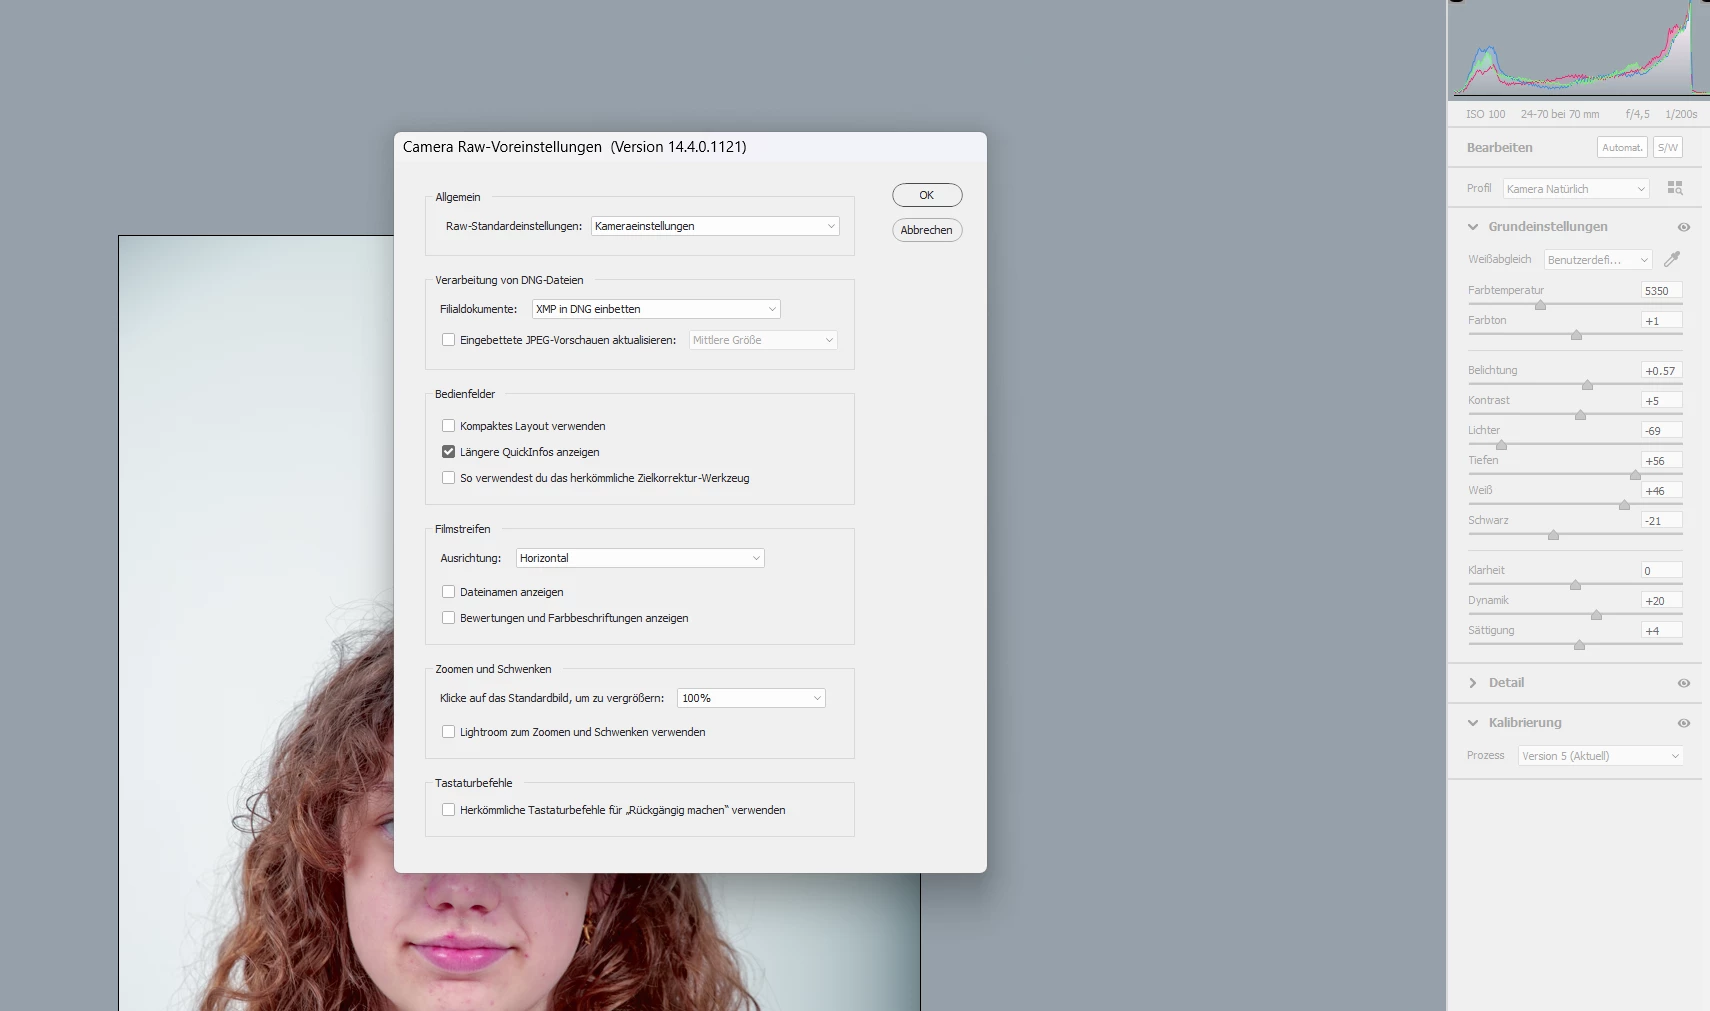
Task: Open the Ausrichtung Horizontal dropdown
Action: pos(640,558)
